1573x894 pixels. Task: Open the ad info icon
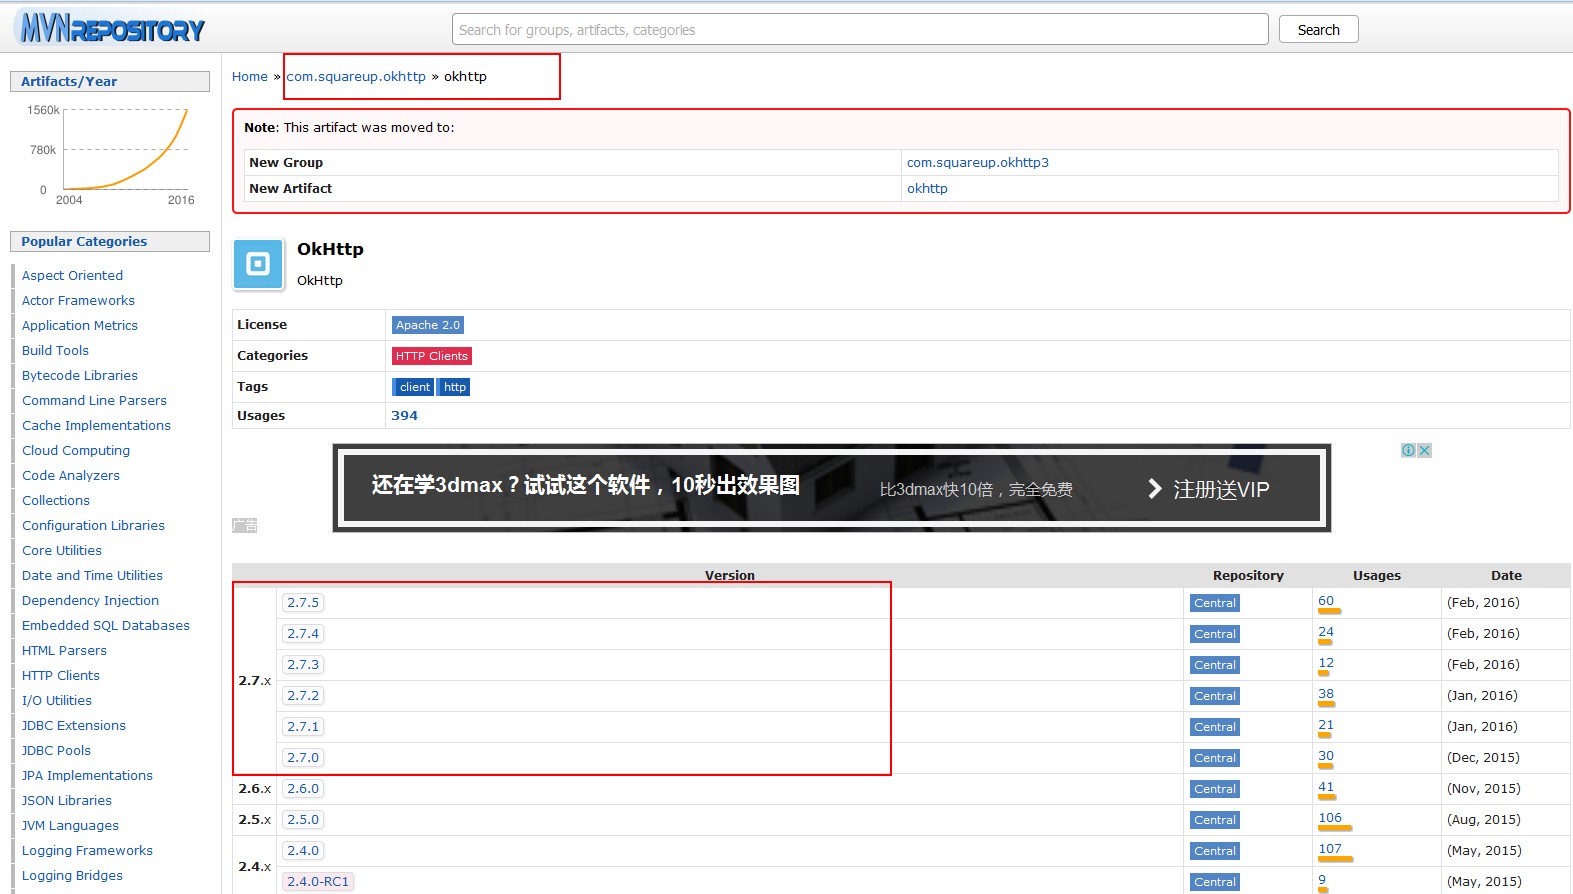pos(1408,450)
